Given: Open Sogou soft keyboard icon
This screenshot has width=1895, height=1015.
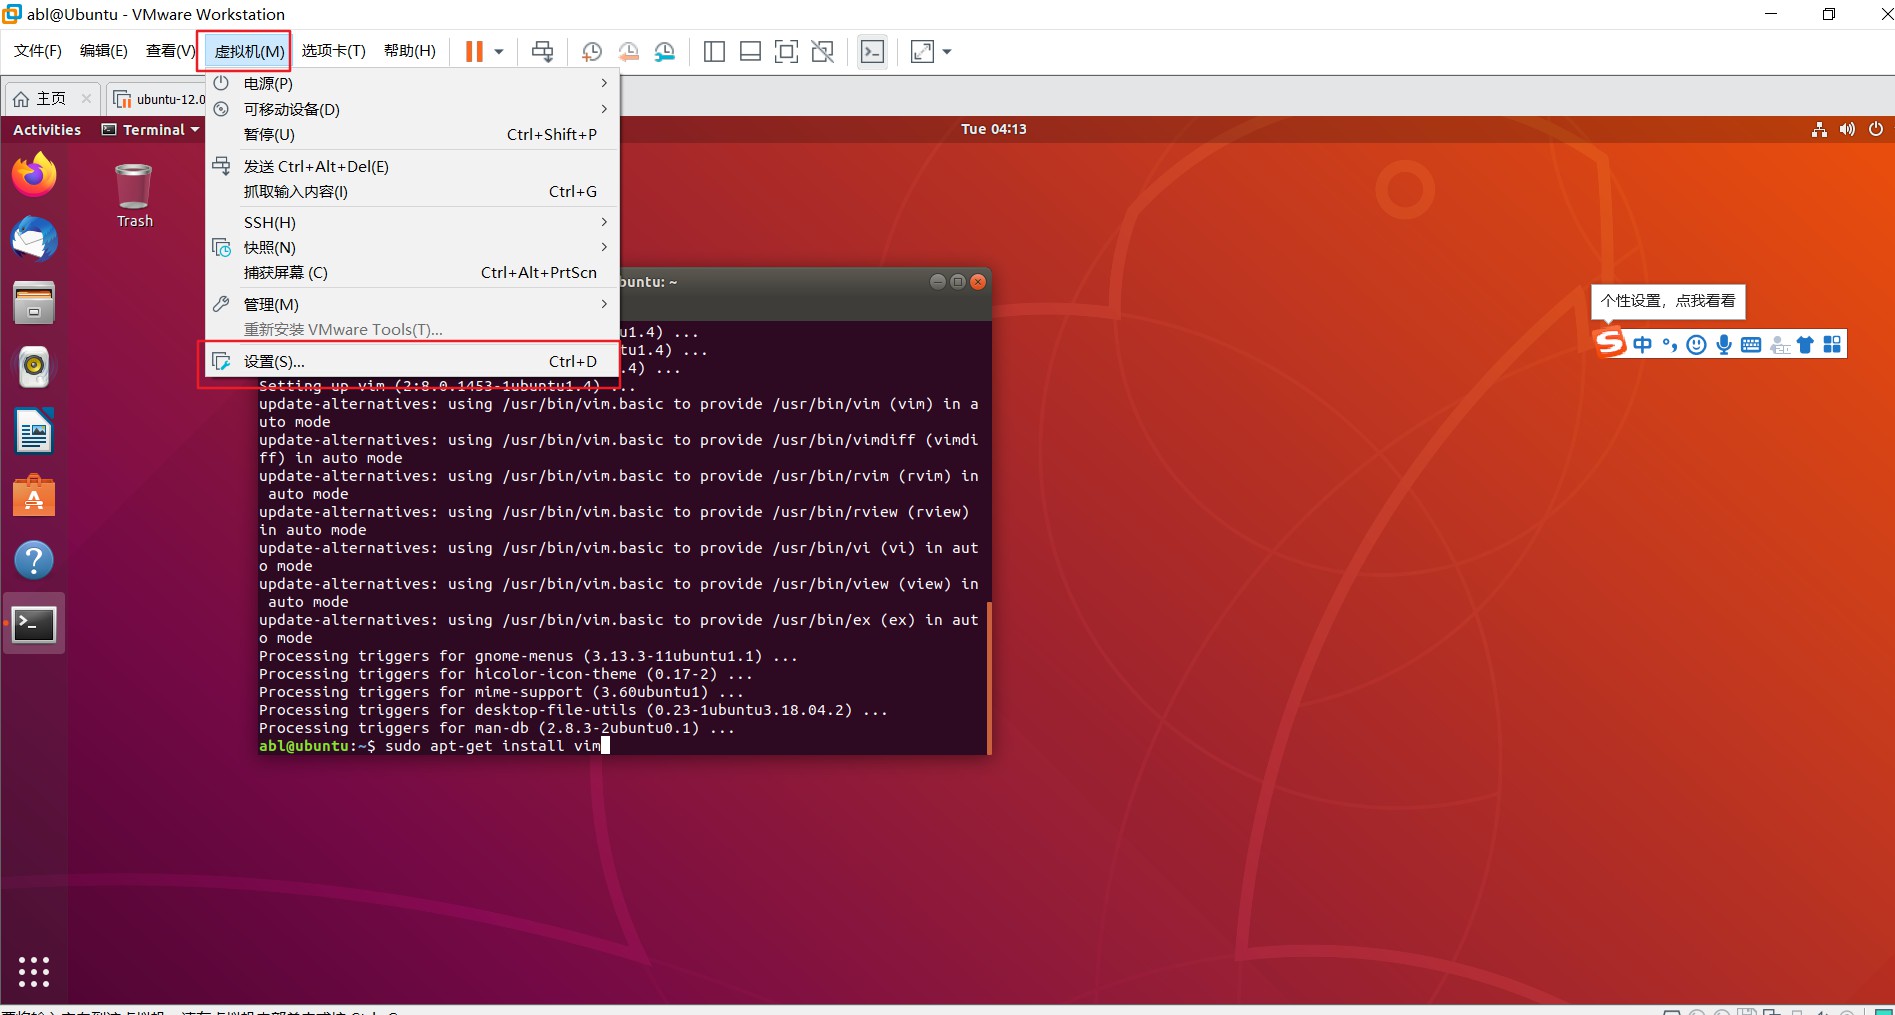Looking at the screenshot, I should pos(1751,345).
